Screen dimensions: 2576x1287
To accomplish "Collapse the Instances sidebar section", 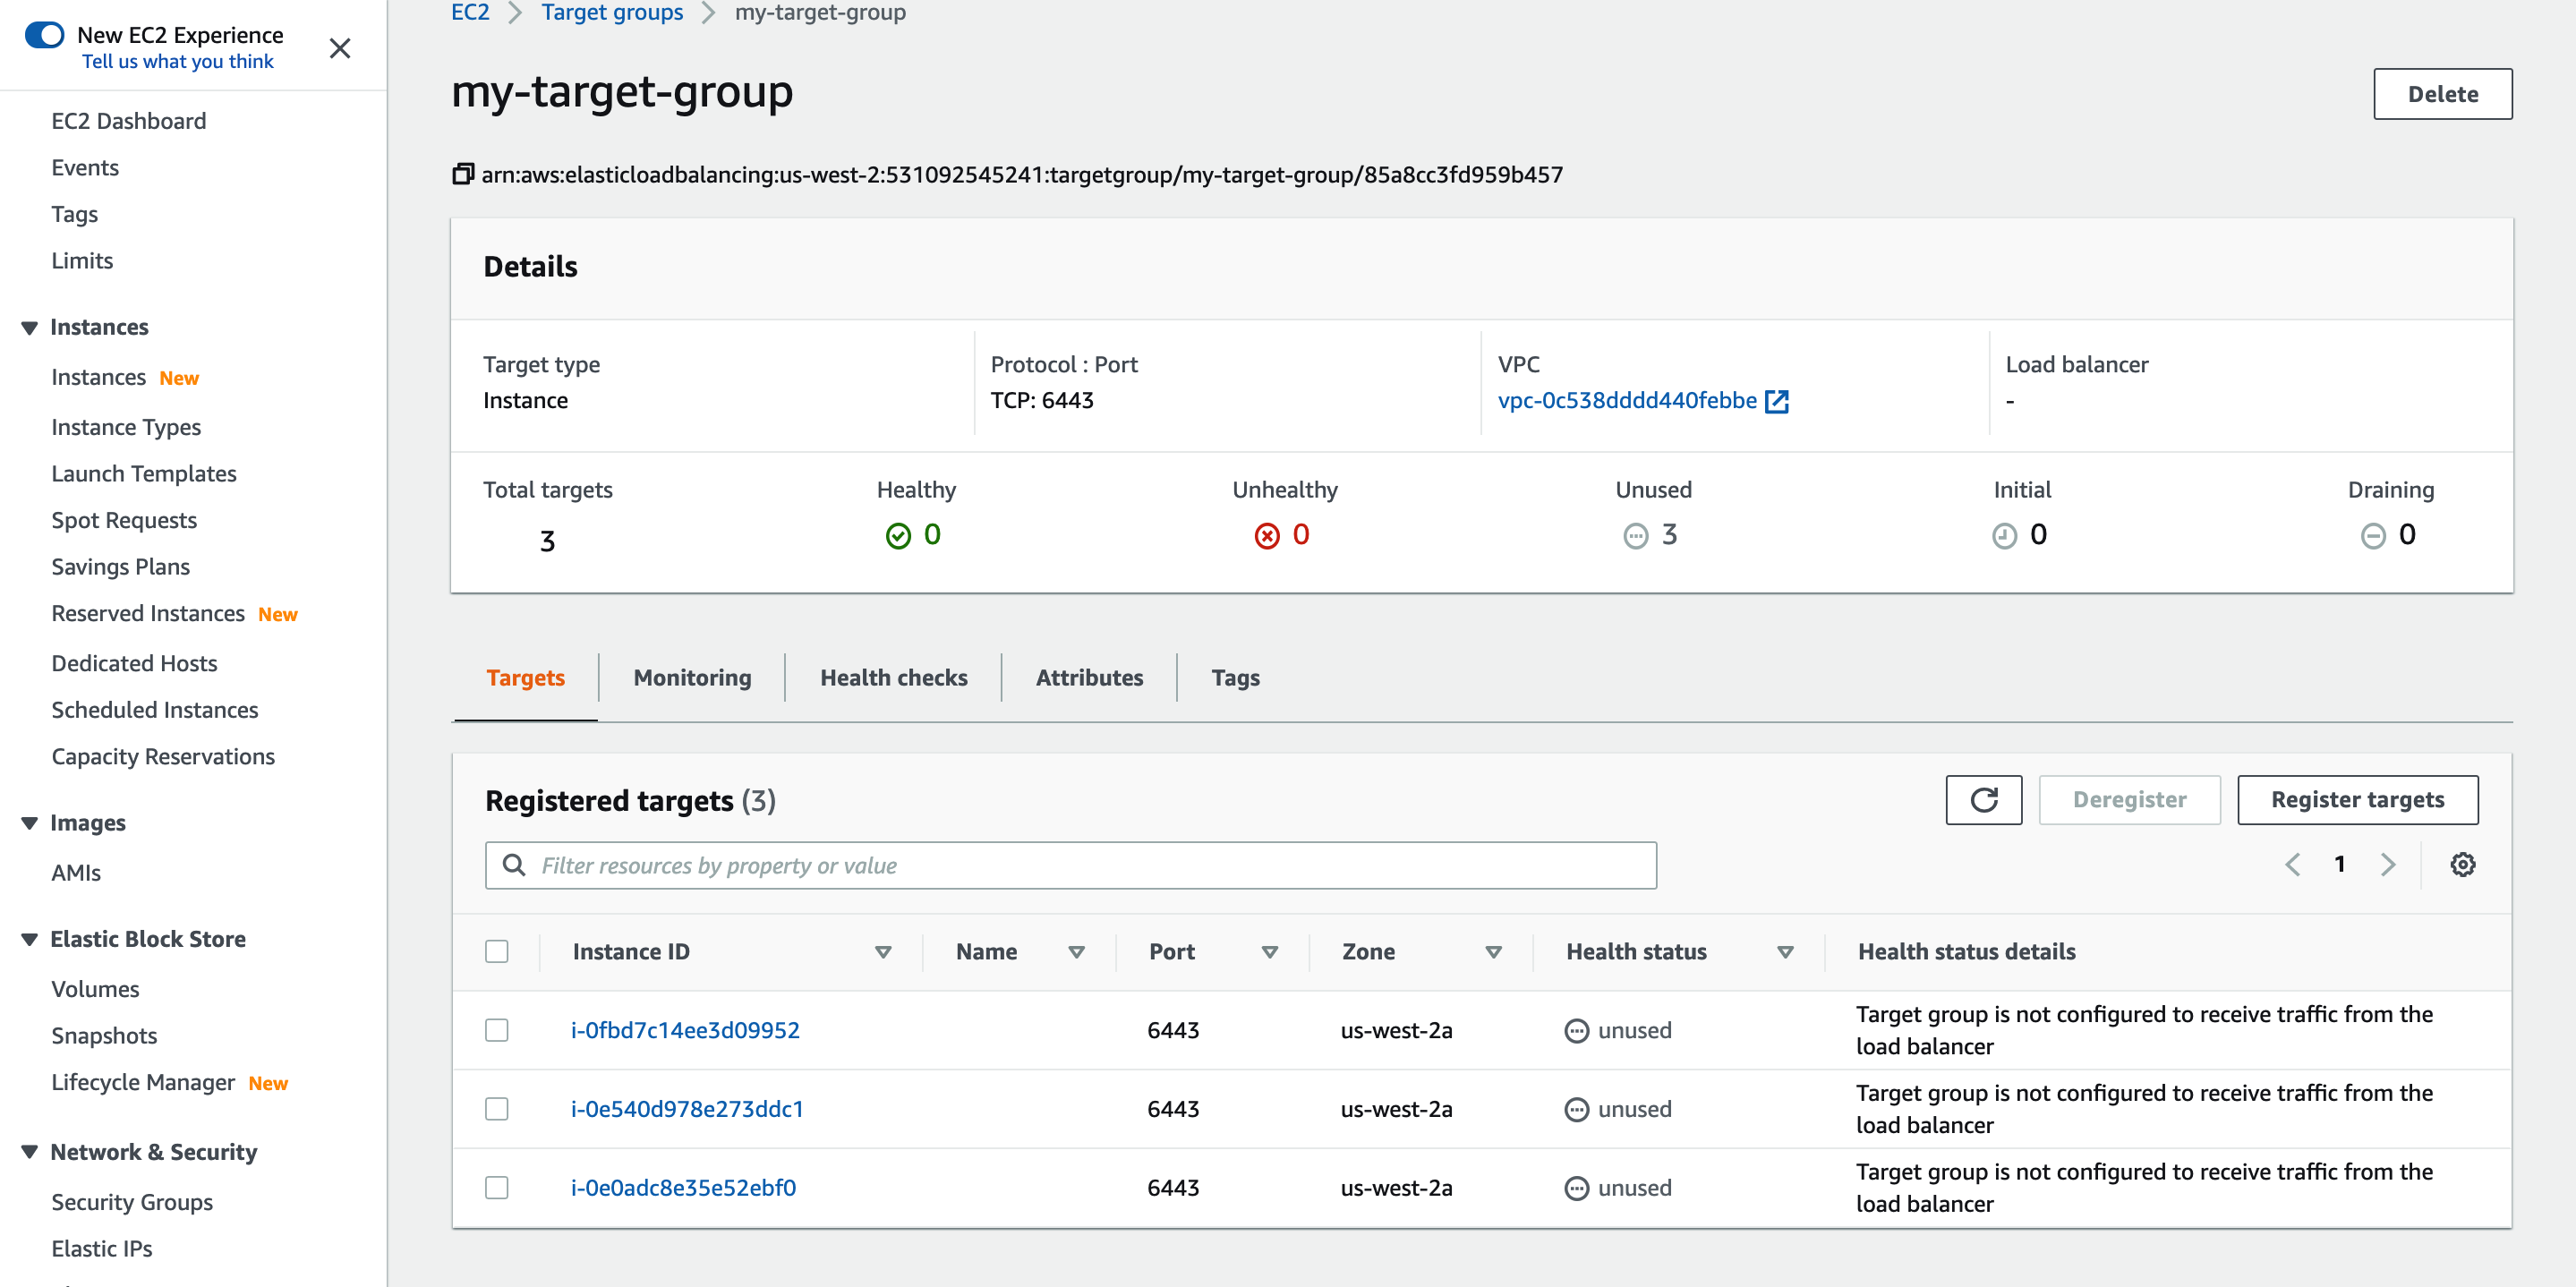I will coord(30,328).
